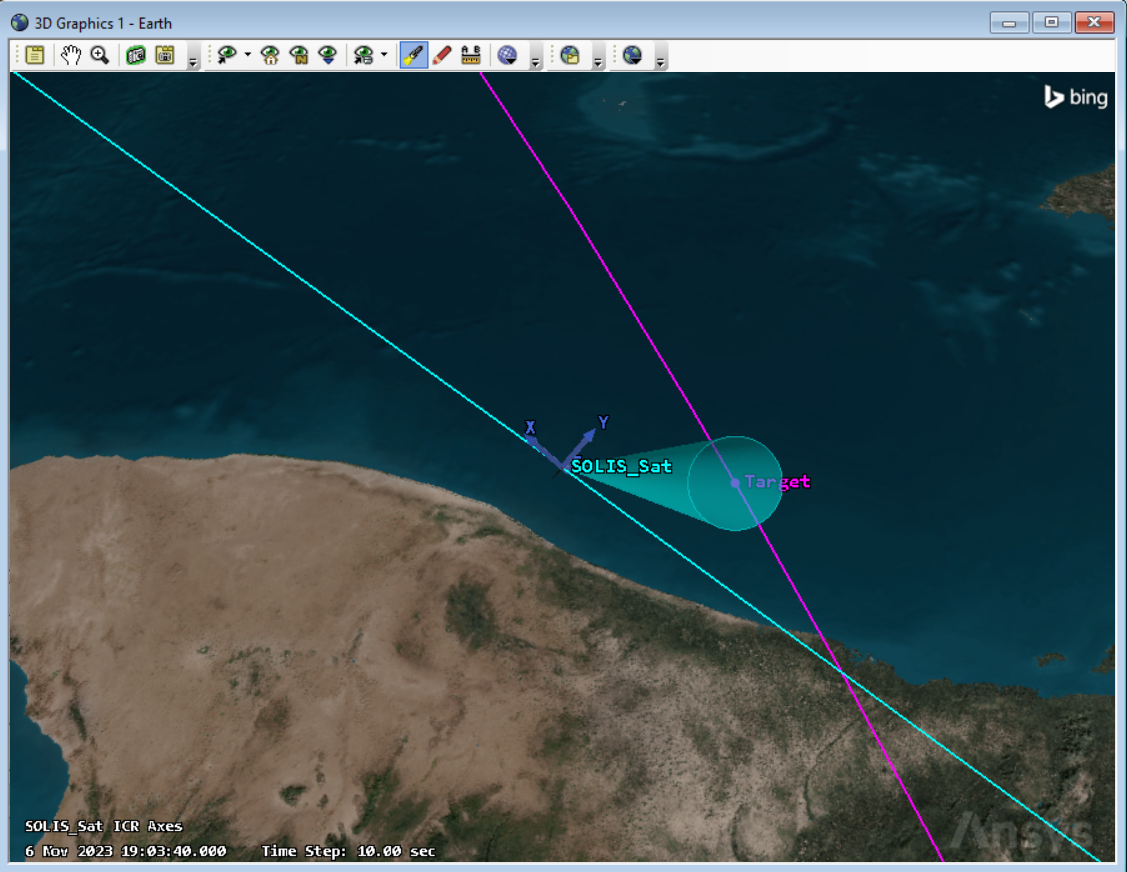Reset the camera with the Home View icon
The height and width of the screenshot is (872, 1127).
[268, 55]
